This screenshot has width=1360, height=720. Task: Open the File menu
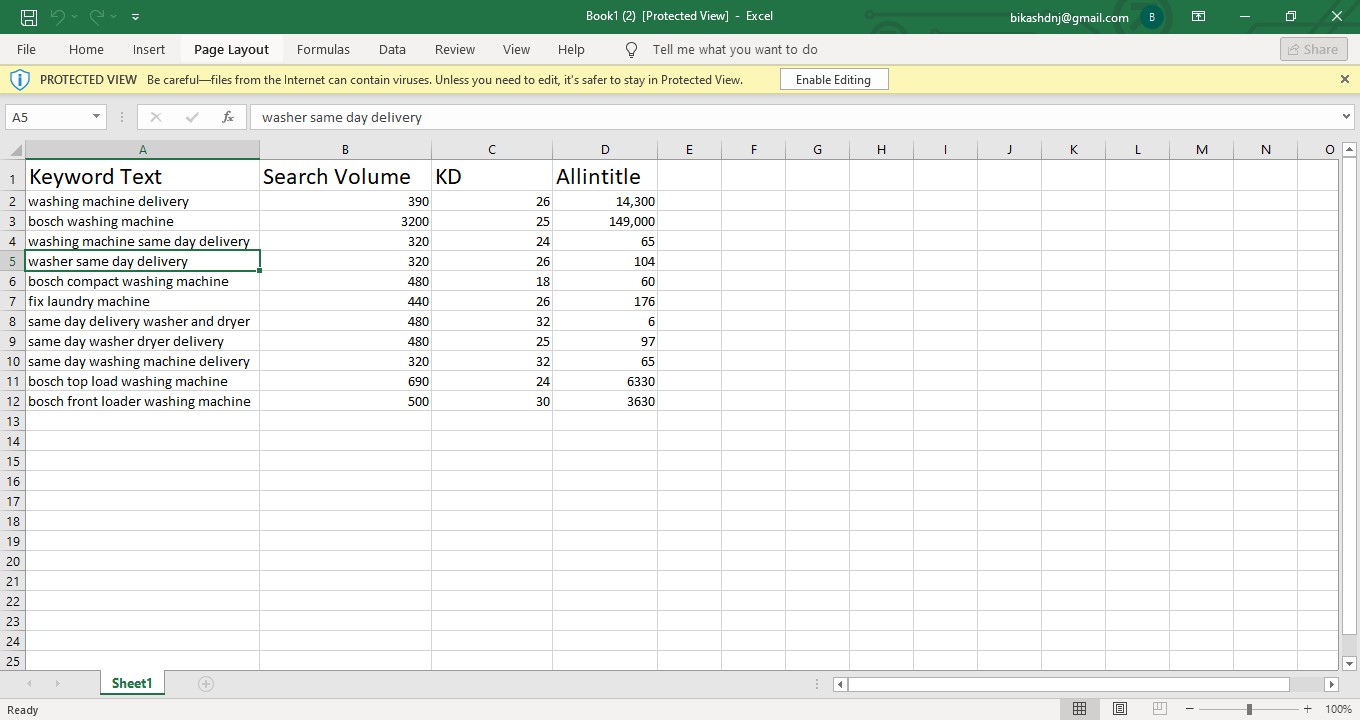pyautogui.click(x=27, y=49)
